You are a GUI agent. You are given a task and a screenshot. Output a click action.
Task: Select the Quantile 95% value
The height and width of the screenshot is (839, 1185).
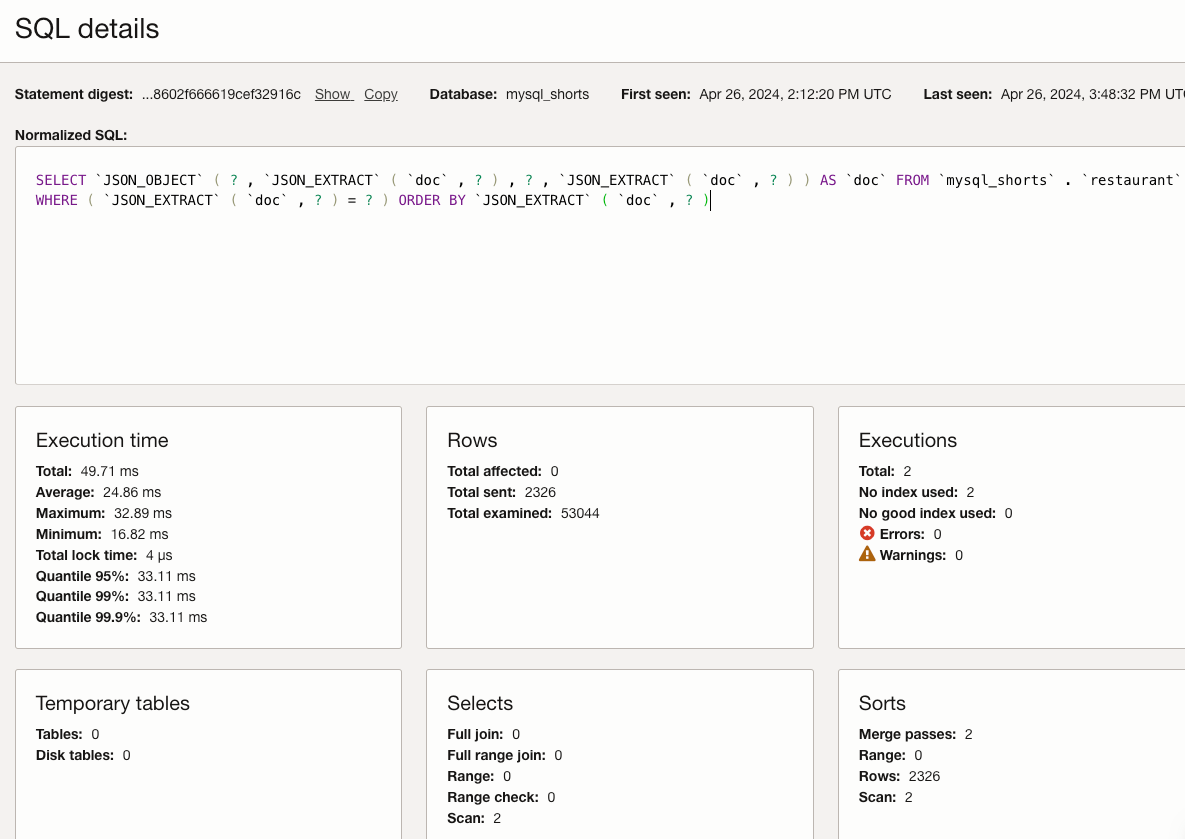pos(166,576)
